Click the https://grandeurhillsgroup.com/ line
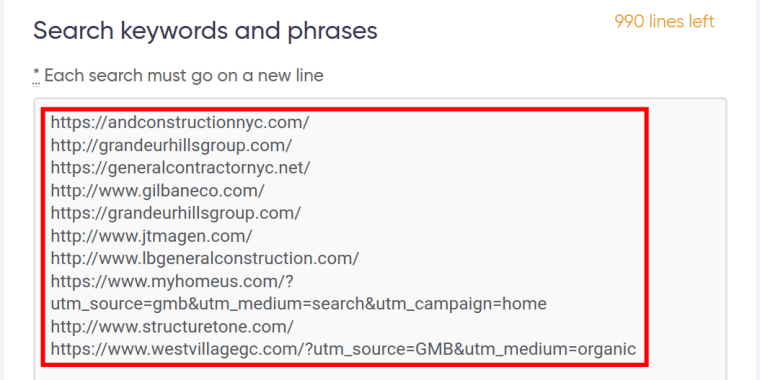The width and height of the screenshot is (760, 380). (x=176, y=213)
